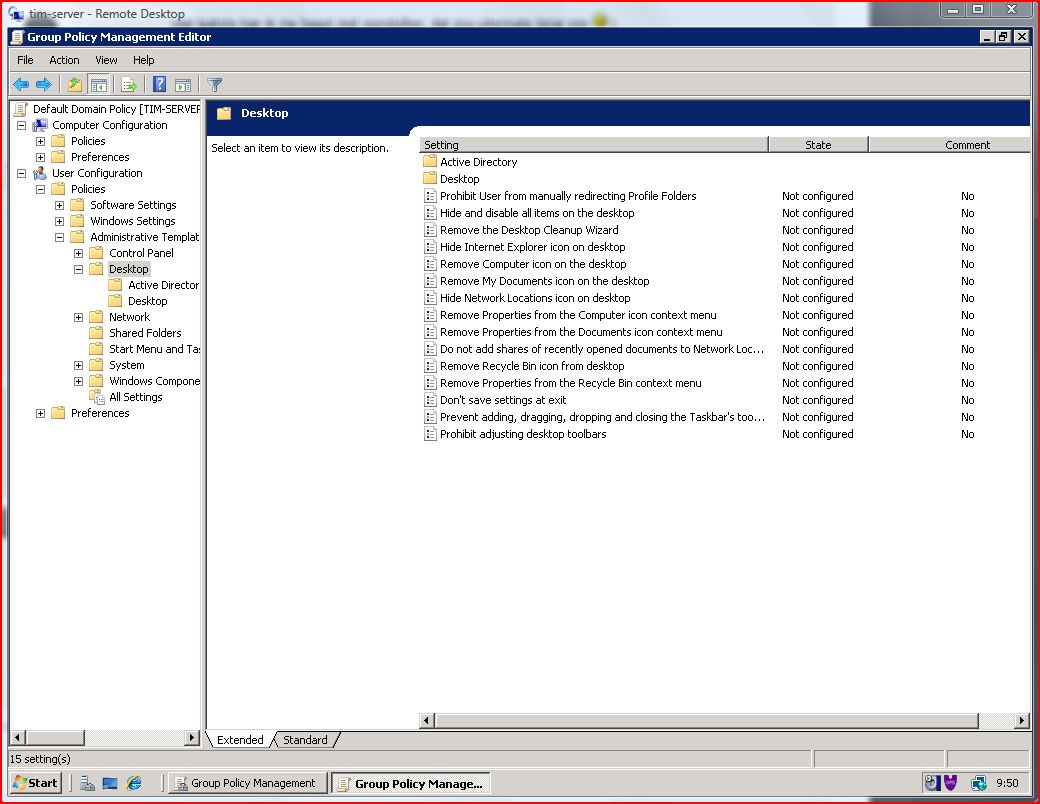Switch to the Standard tab
The width and height of the screenshot is (1040, 804).
[305, 740]
